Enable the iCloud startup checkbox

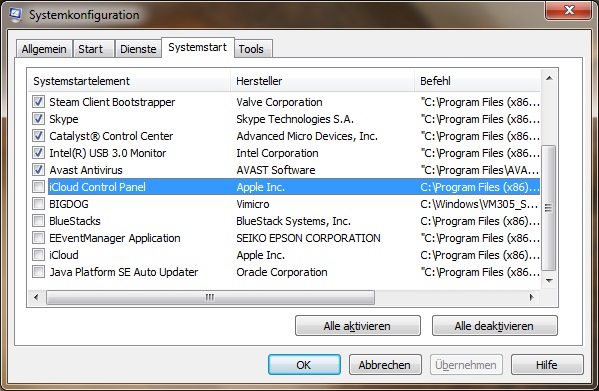[x=38, y=255]
